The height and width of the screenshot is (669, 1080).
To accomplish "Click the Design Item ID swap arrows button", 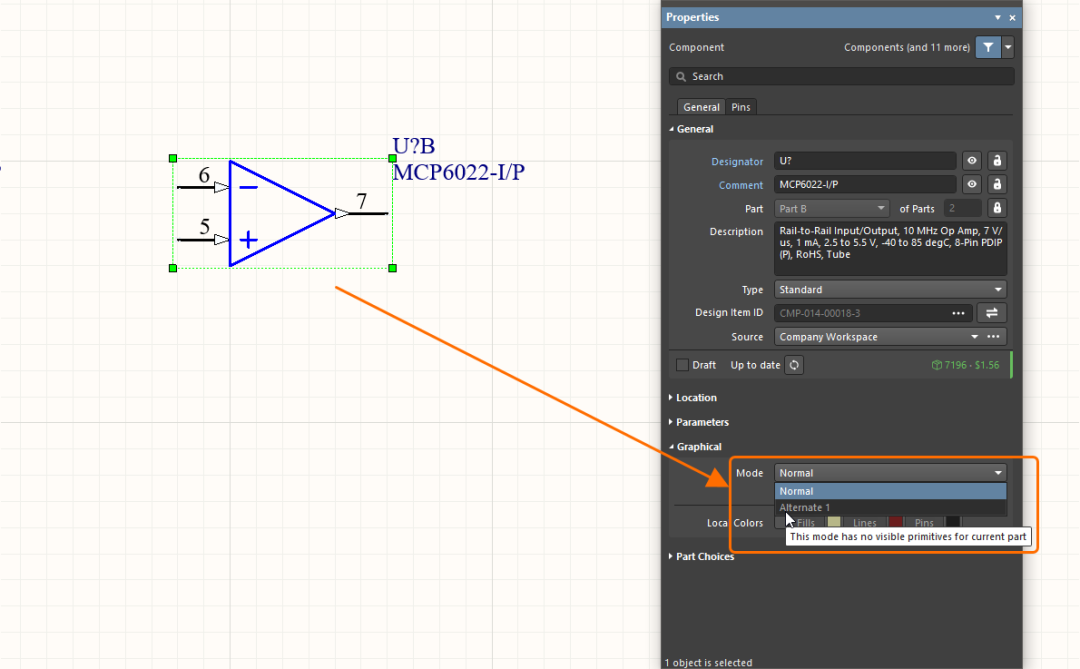I will coord(992,313).
